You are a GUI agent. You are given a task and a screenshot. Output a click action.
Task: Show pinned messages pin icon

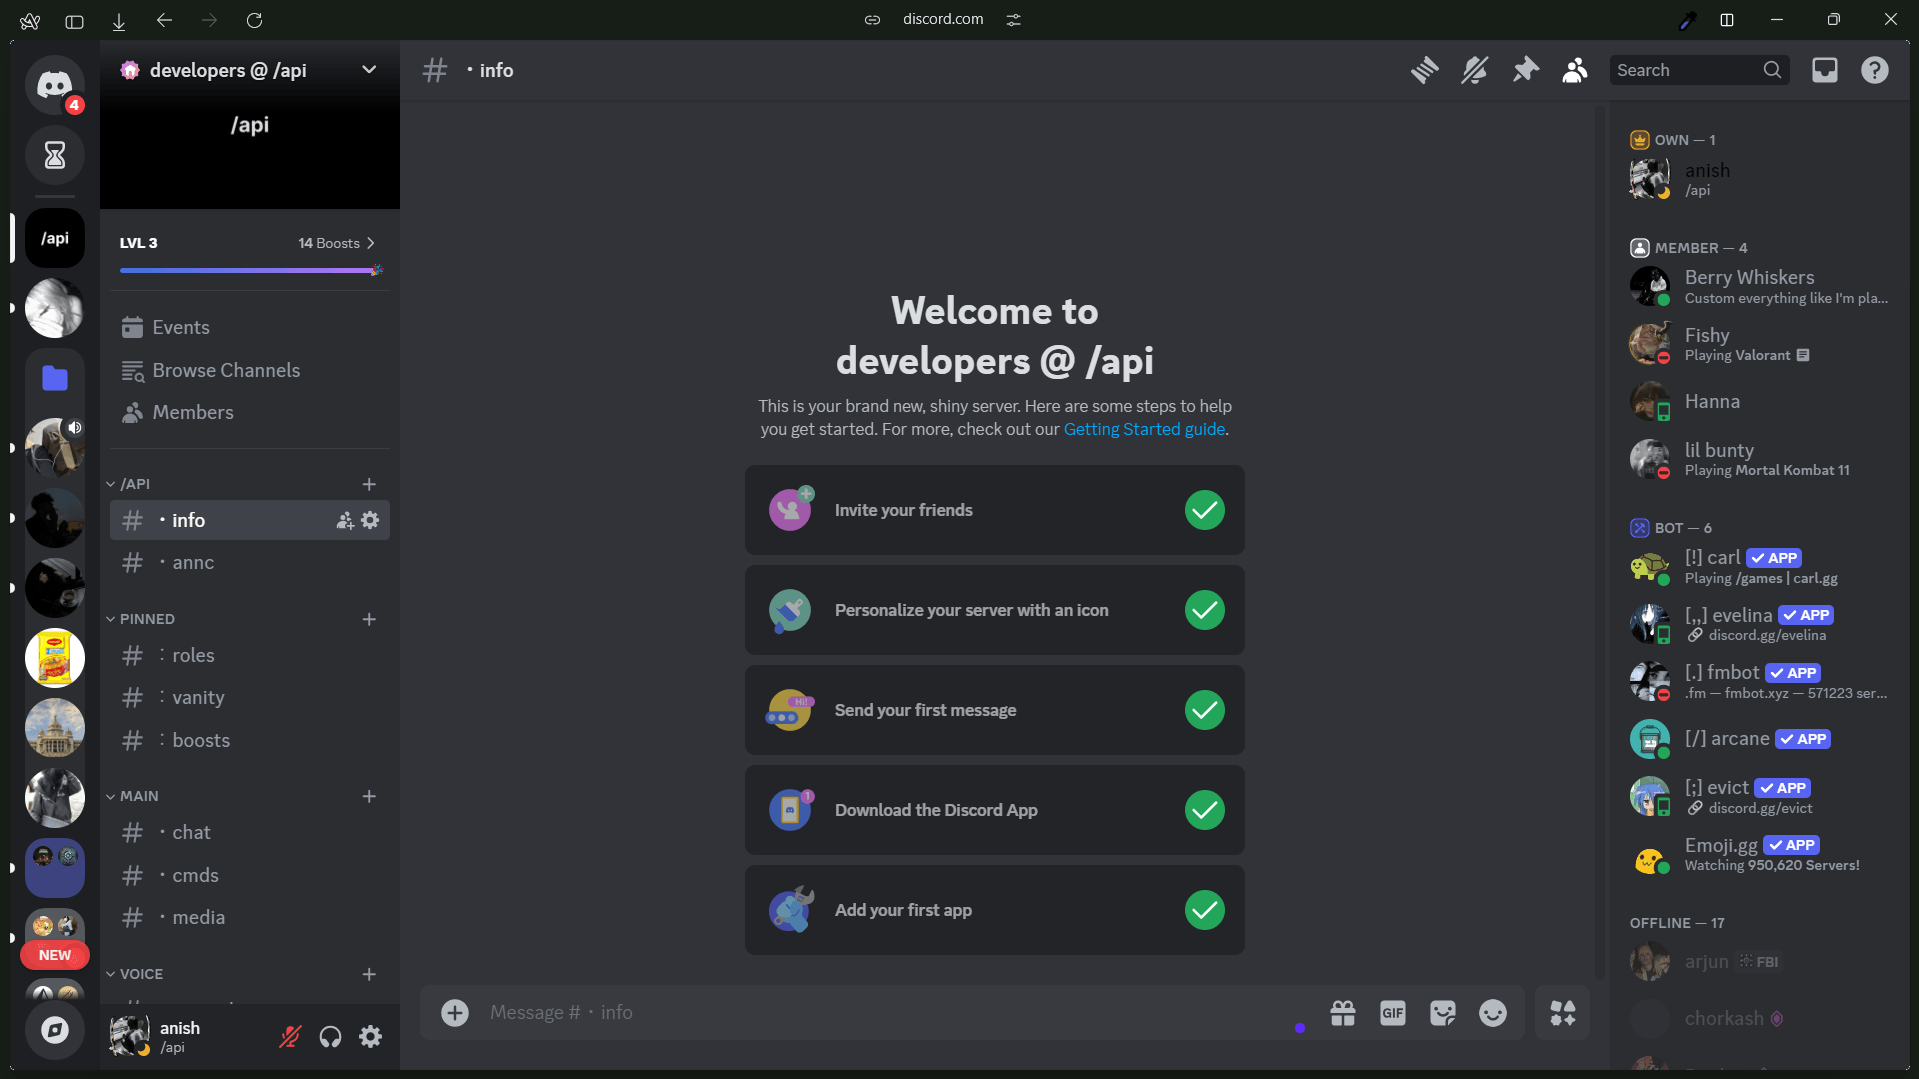pos(1525,70)
